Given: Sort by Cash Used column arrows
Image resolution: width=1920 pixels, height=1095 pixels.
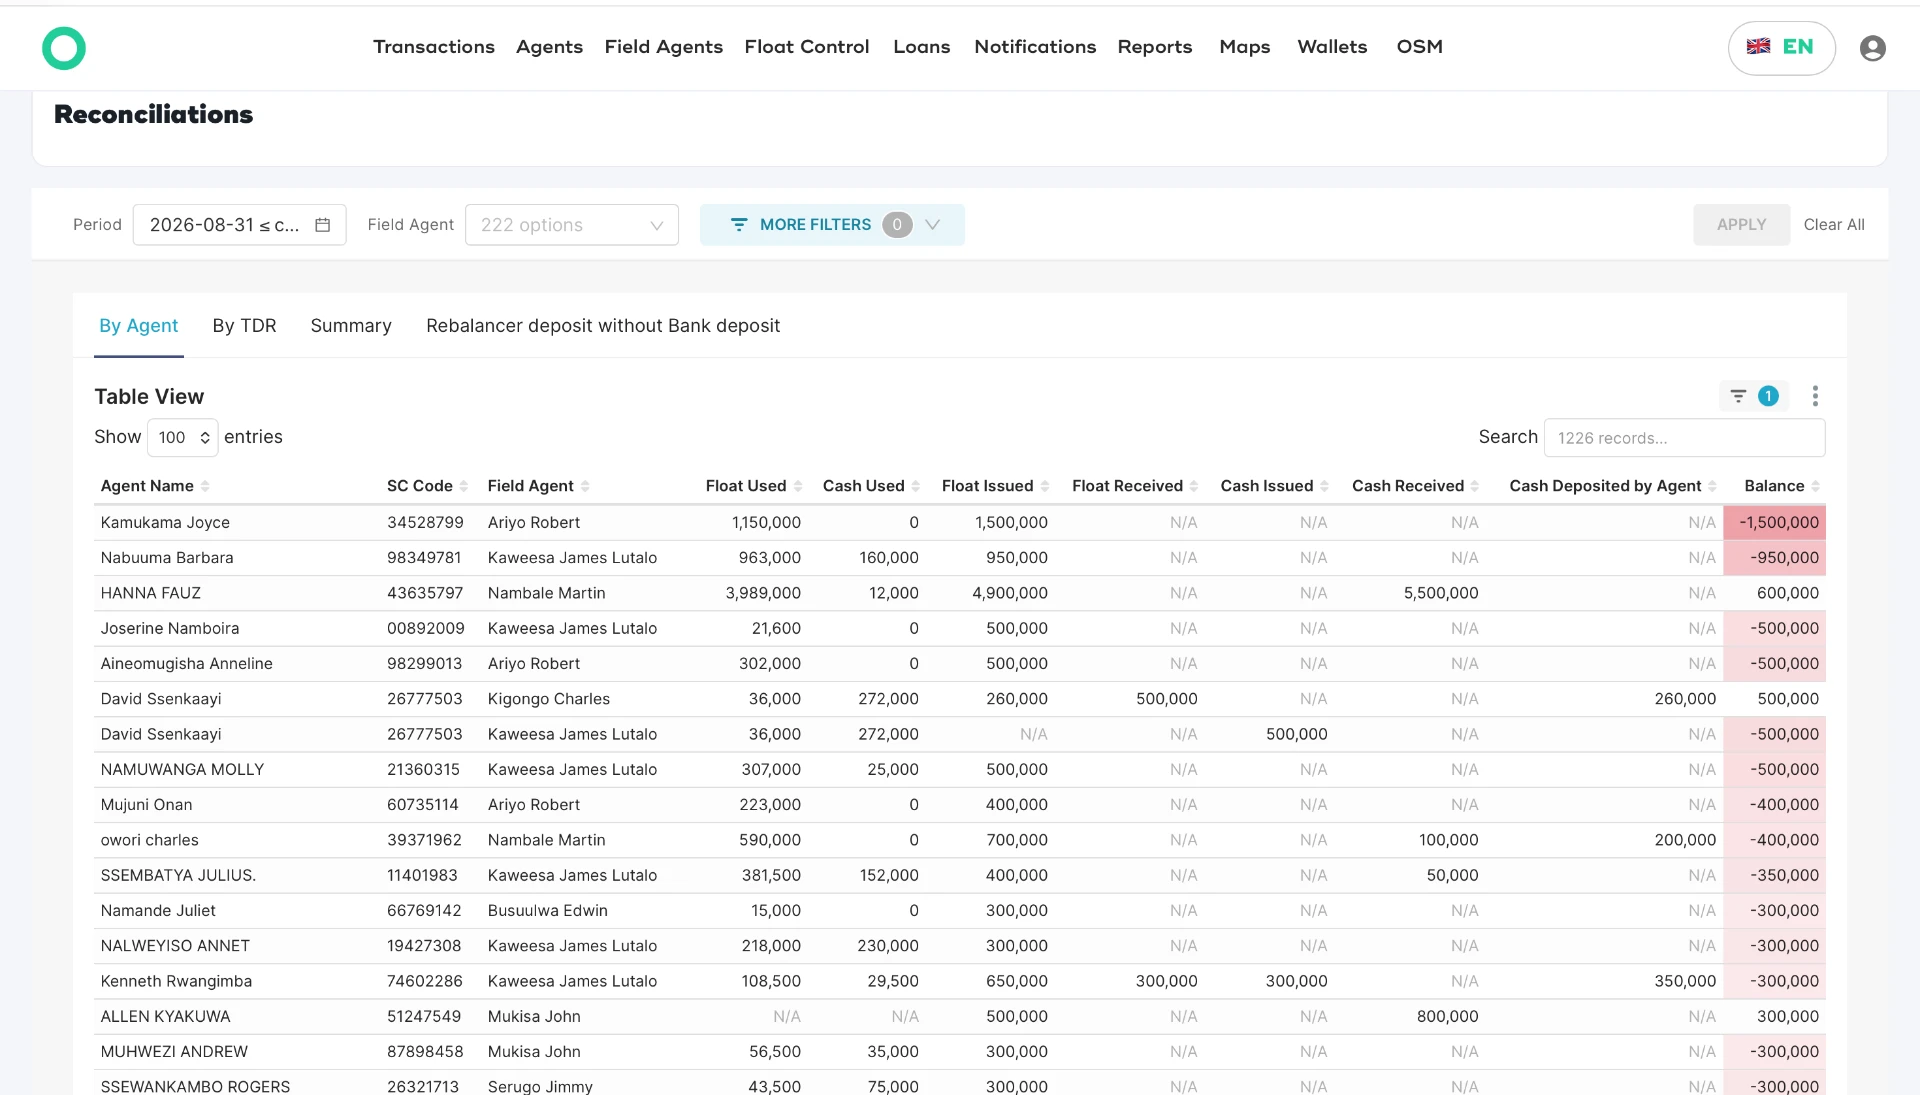Looking at the screenshot, I should point(916,486).
